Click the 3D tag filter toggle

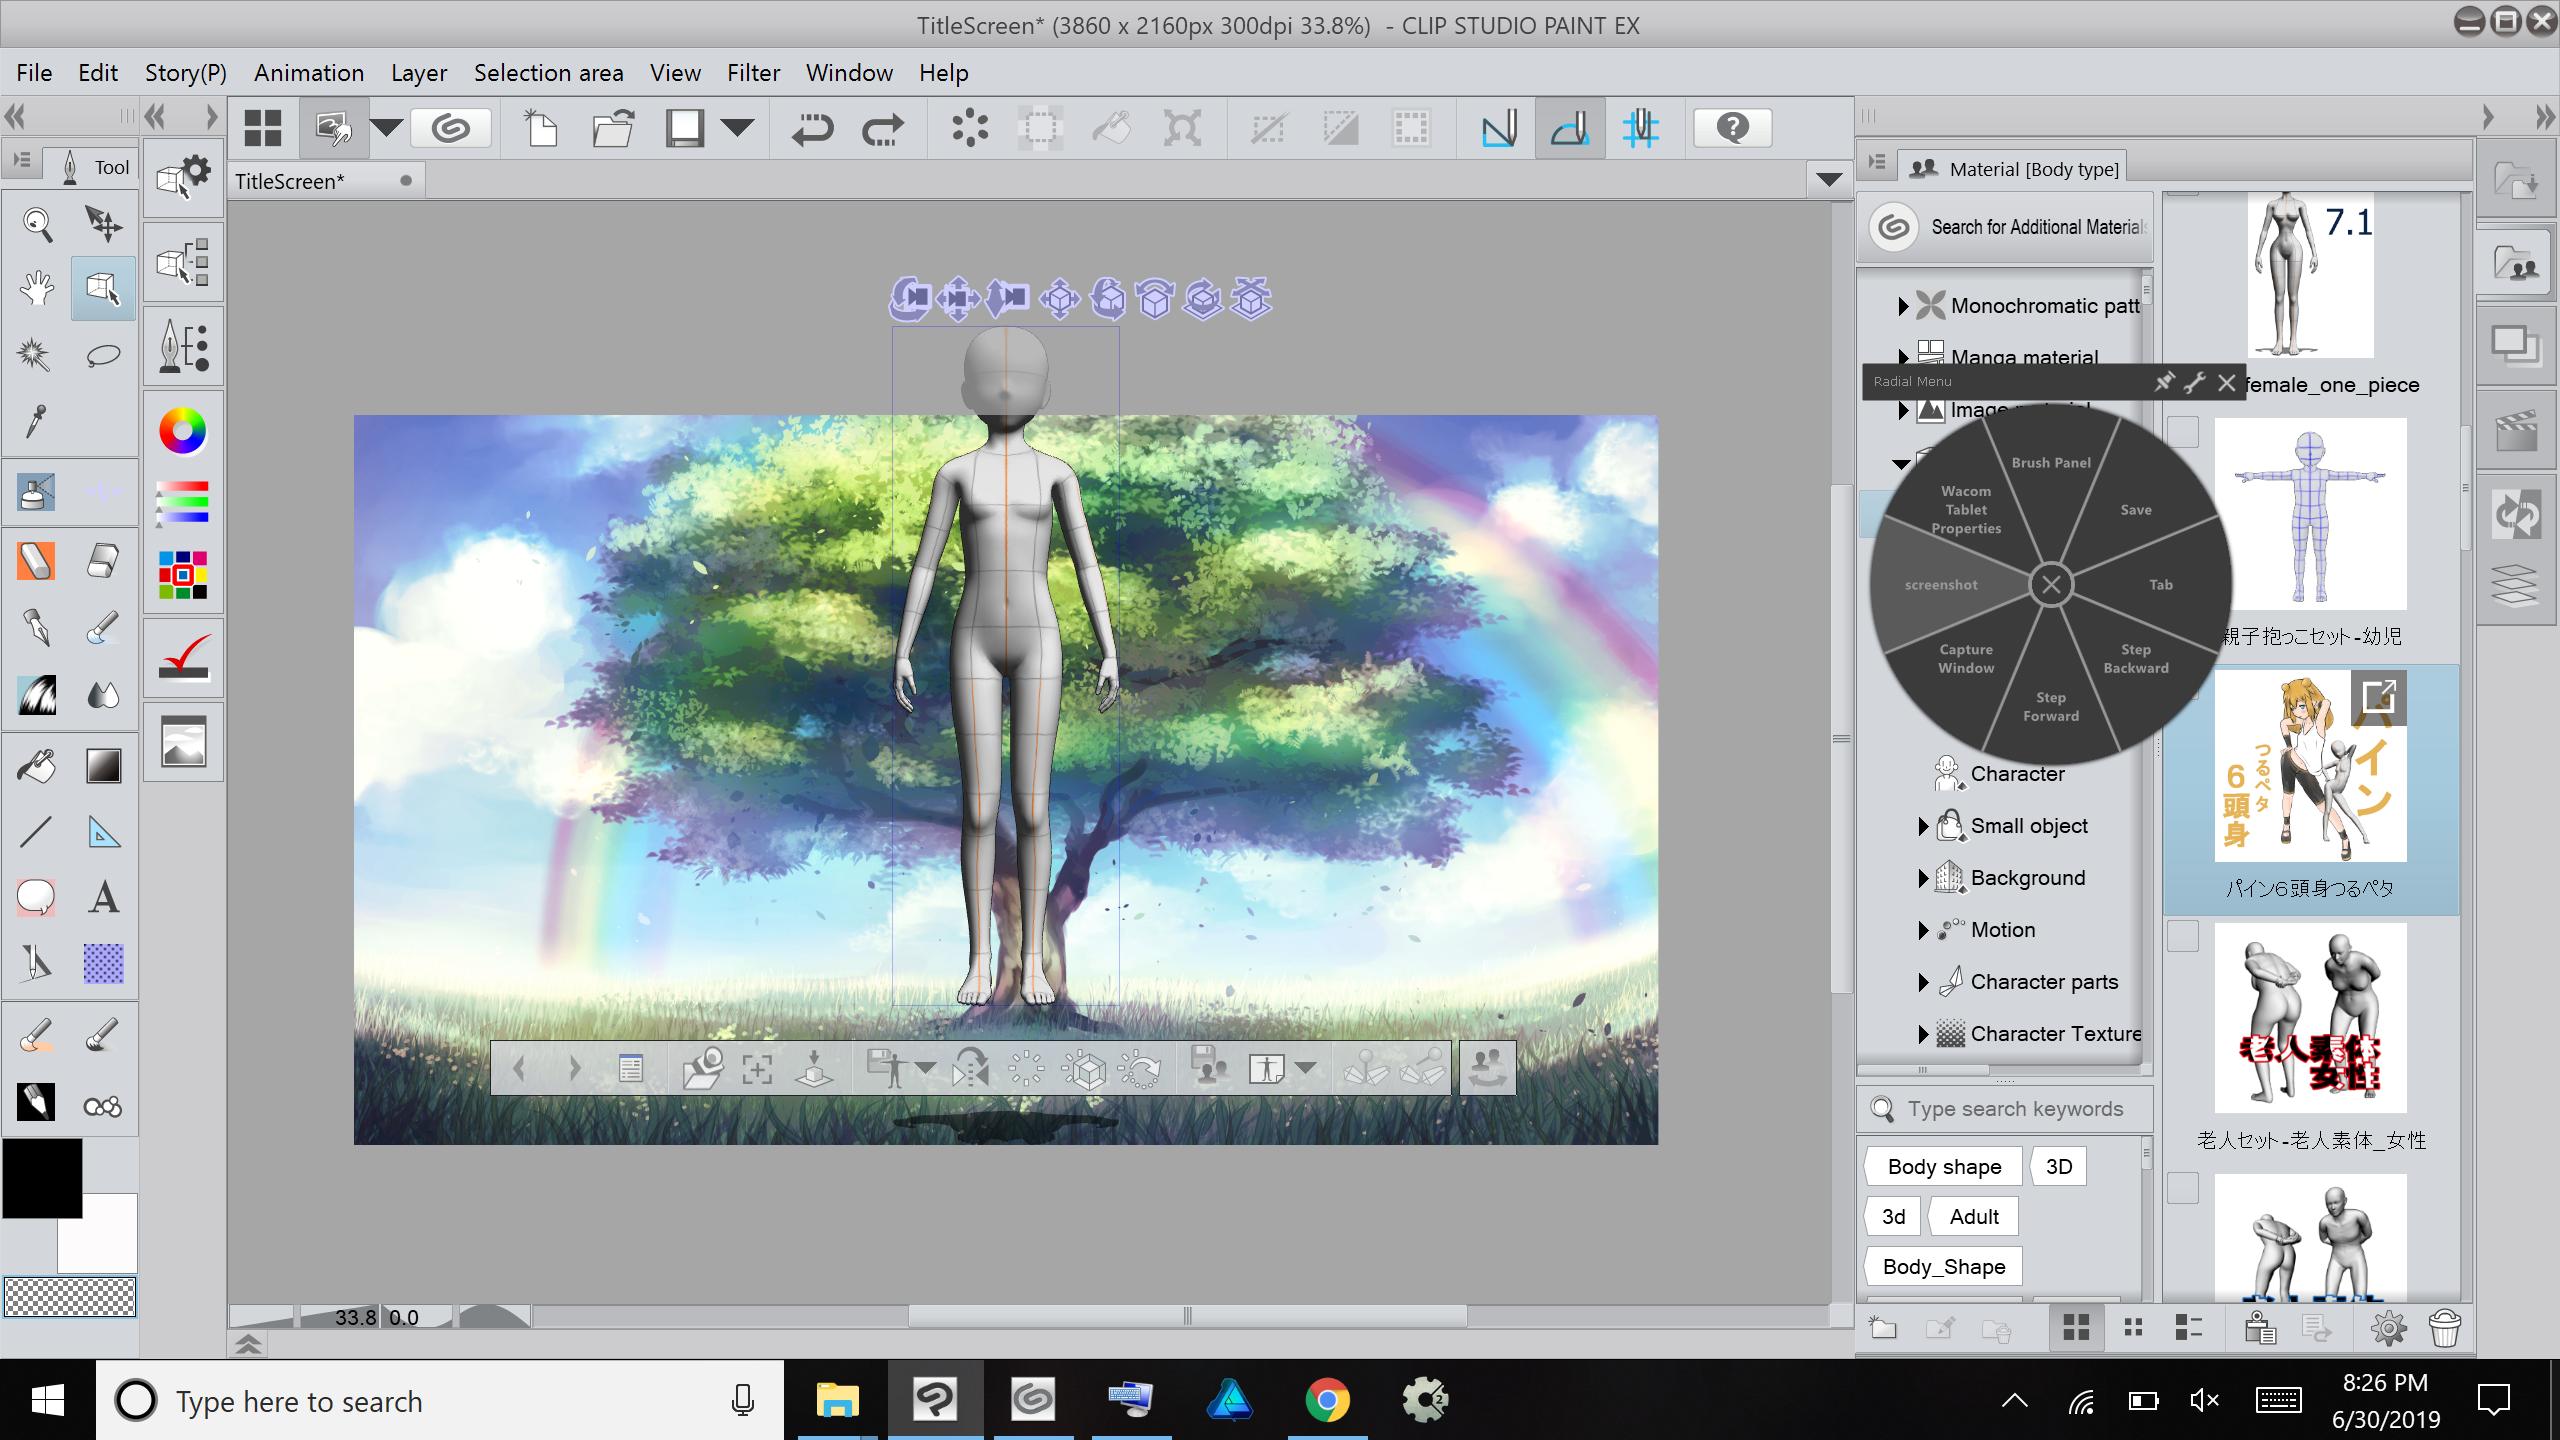pos(2059,1166)
